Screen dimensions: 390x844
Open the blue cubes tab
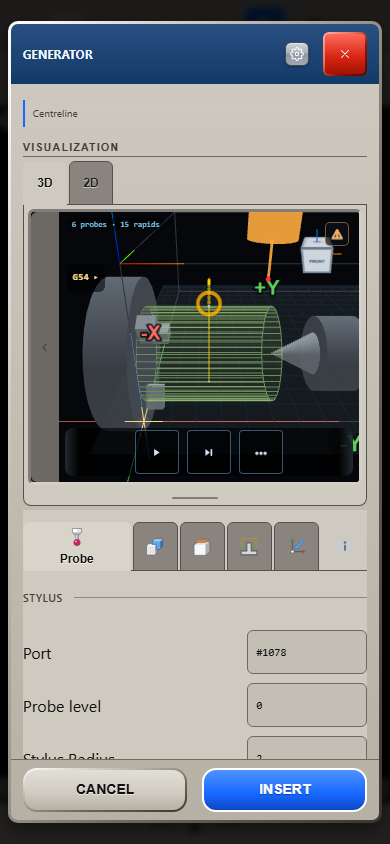pyautogui.click(x=155, y=546)
